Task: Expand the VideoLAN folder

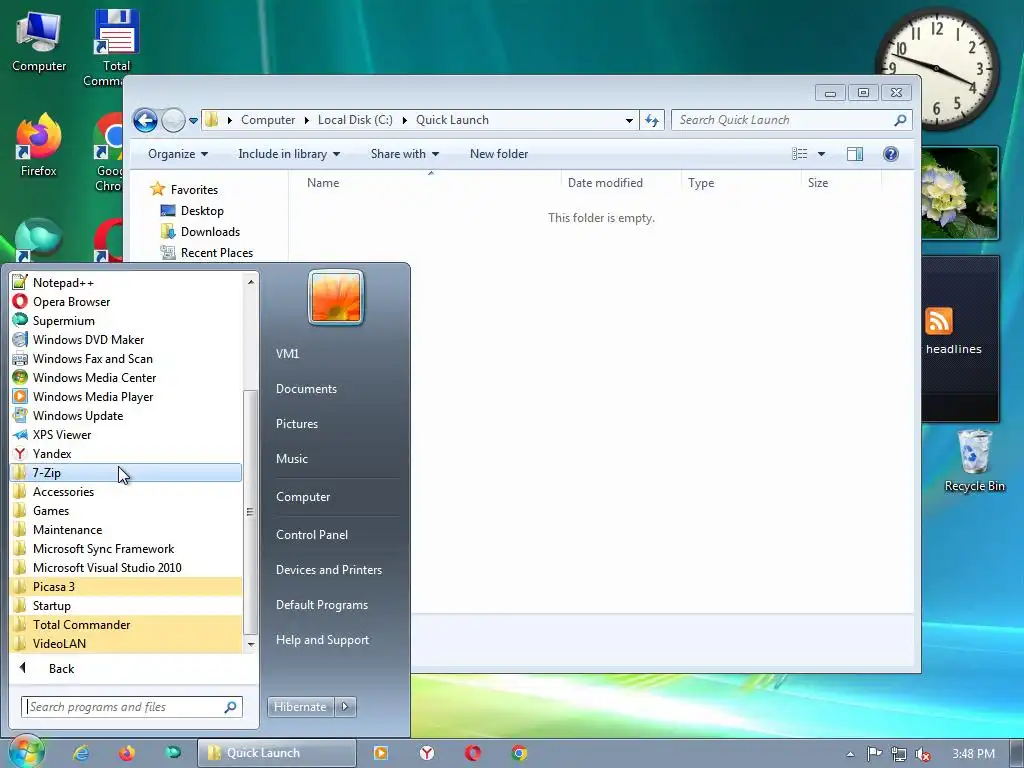Action: pyautogui.click(x=126, y=643)
